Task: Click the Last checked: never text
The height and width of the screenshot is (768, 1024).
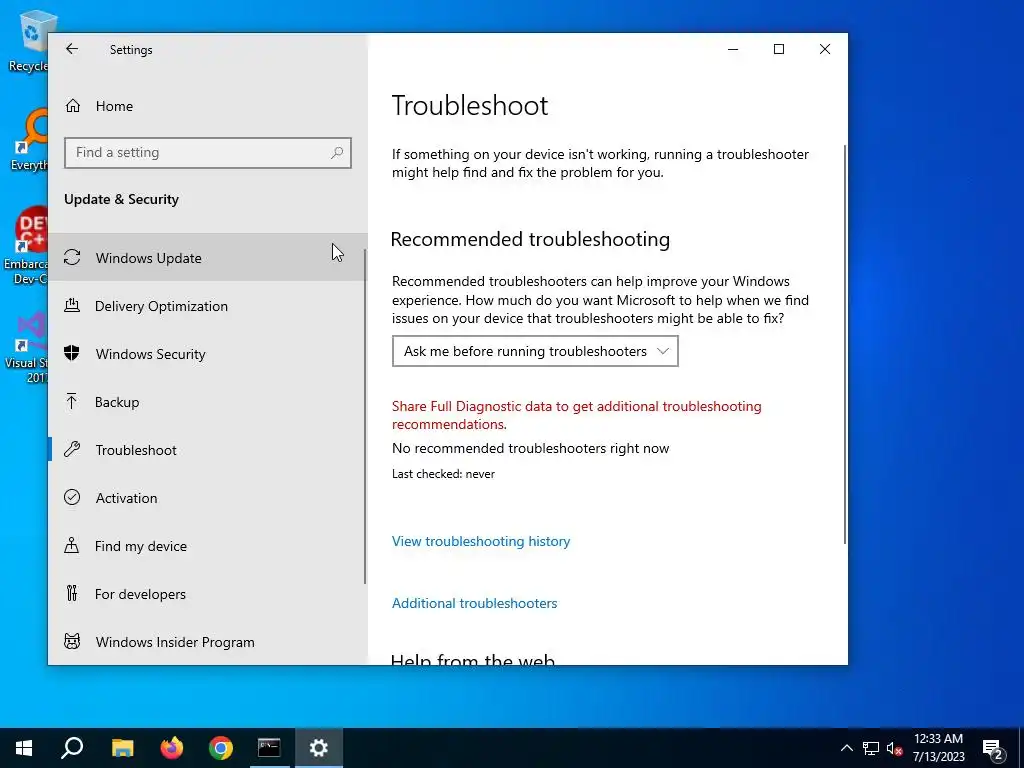Action: coord(443,474)
